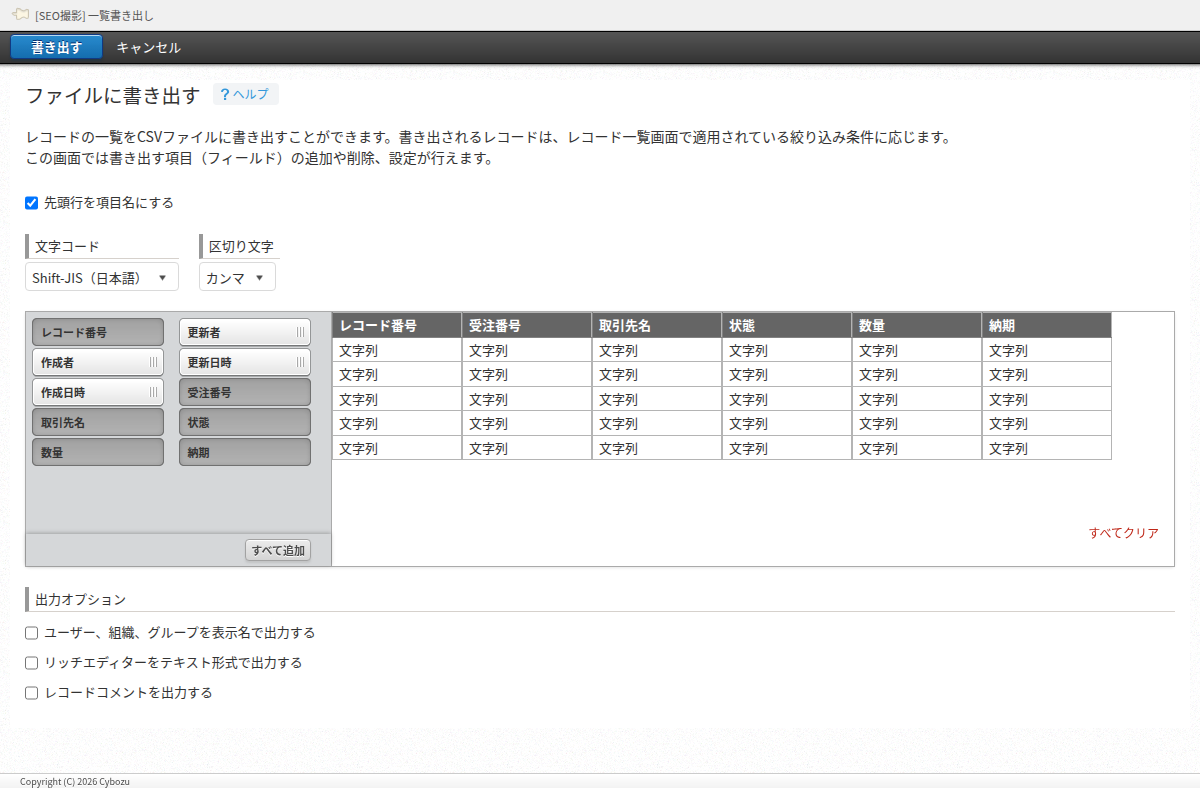Add all fields with すべて追加
The width and height of the screenshot is (1200, 788).
click(278, 550)
